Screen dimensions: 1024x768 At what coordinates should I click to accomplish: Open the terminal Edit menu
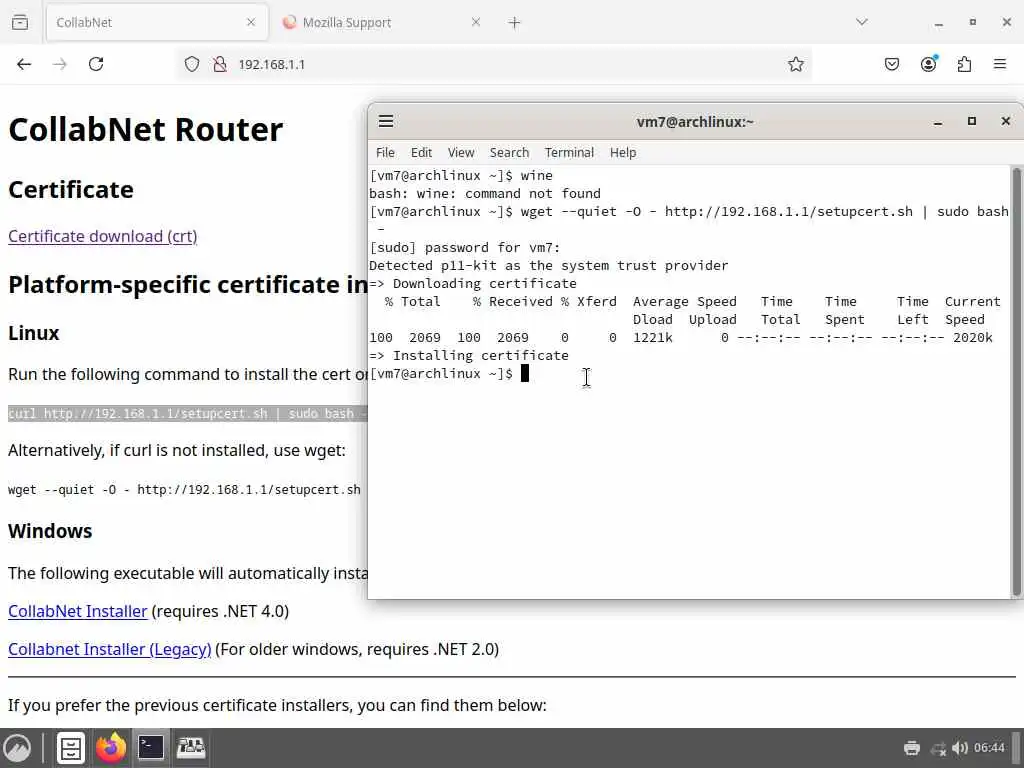coord(421,152)
